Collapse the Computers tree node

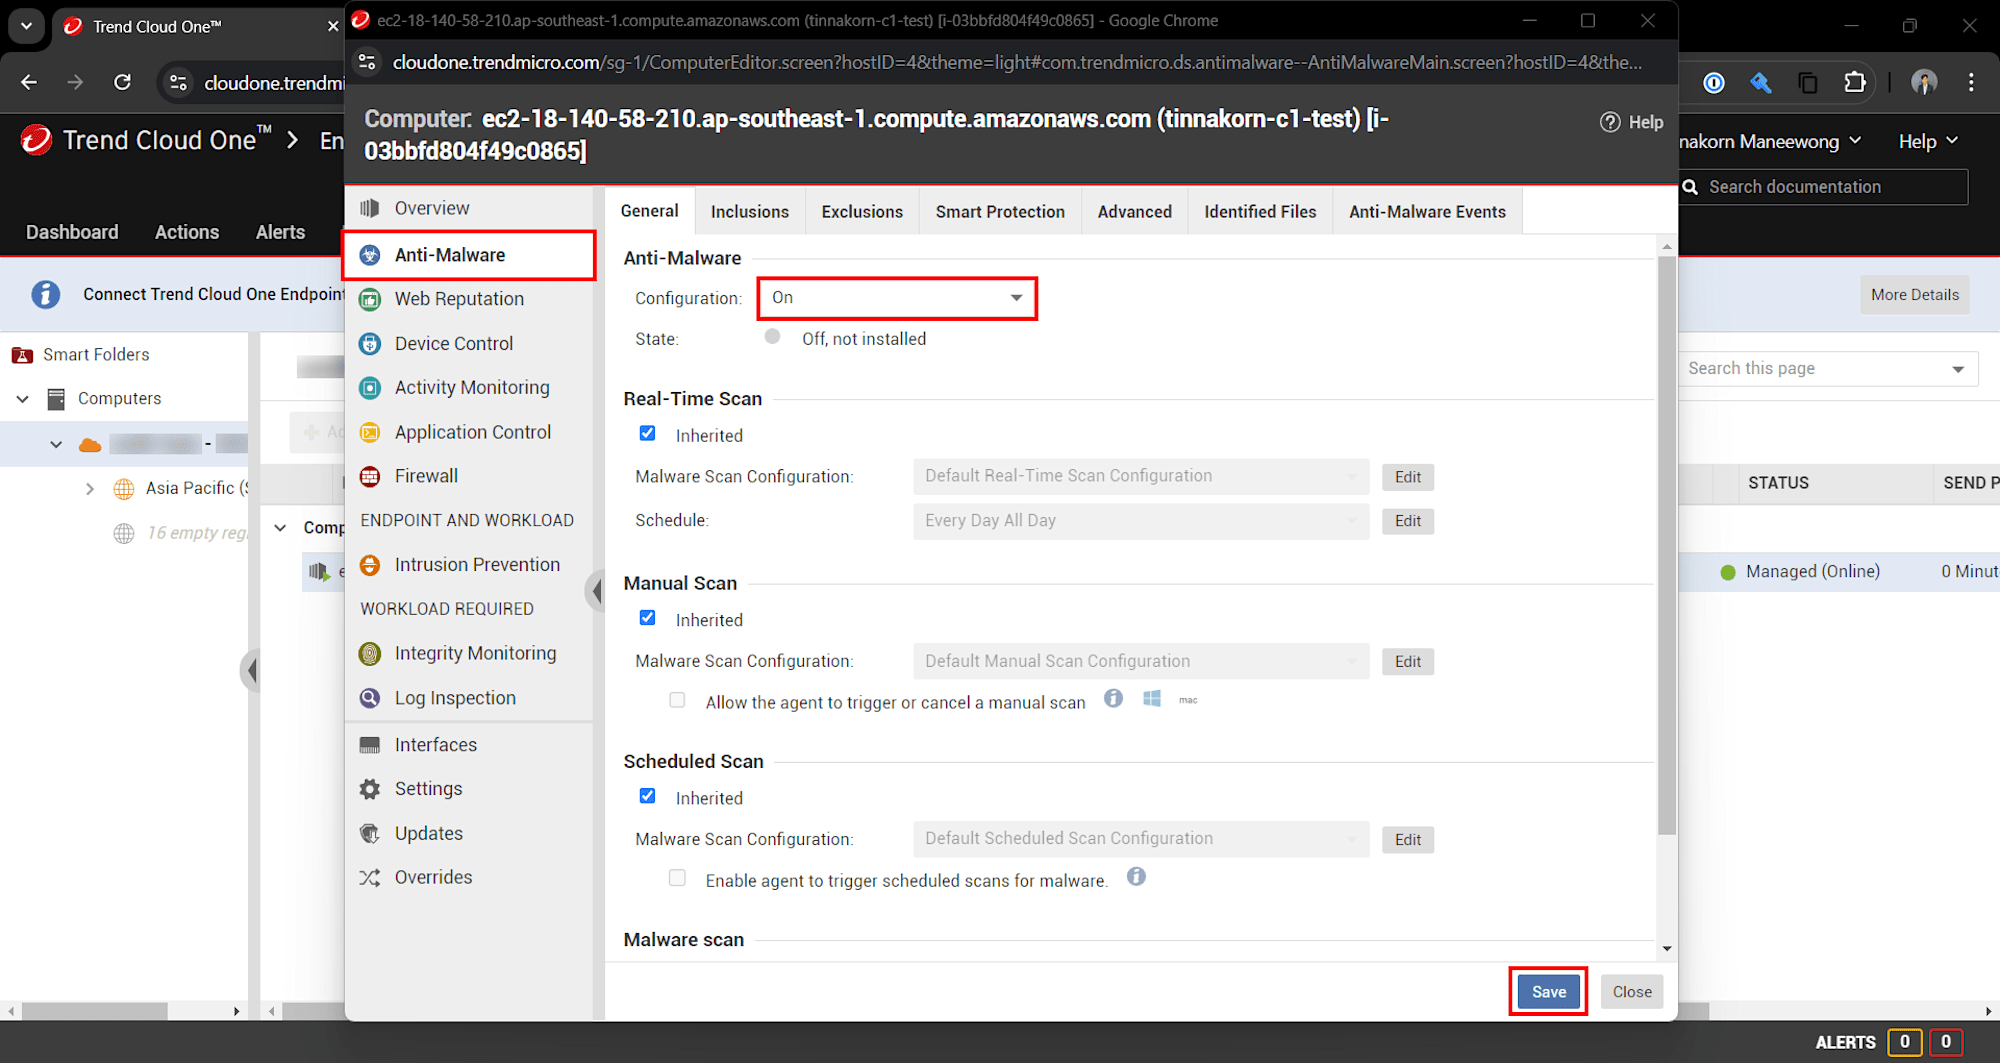(x=22, y=399)
